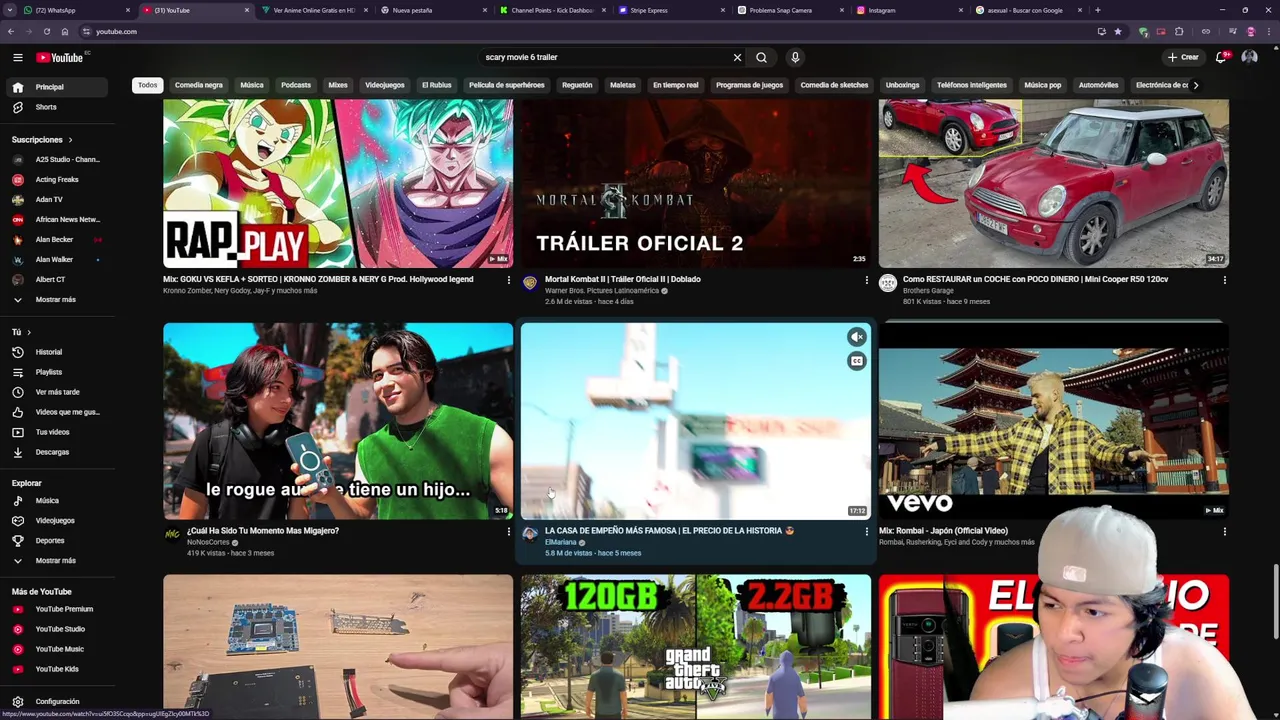Image resolution: width=1280 pixels, height=720 pixels.
Task: Toggle captions on the preview video
Action: click(856, 361)
